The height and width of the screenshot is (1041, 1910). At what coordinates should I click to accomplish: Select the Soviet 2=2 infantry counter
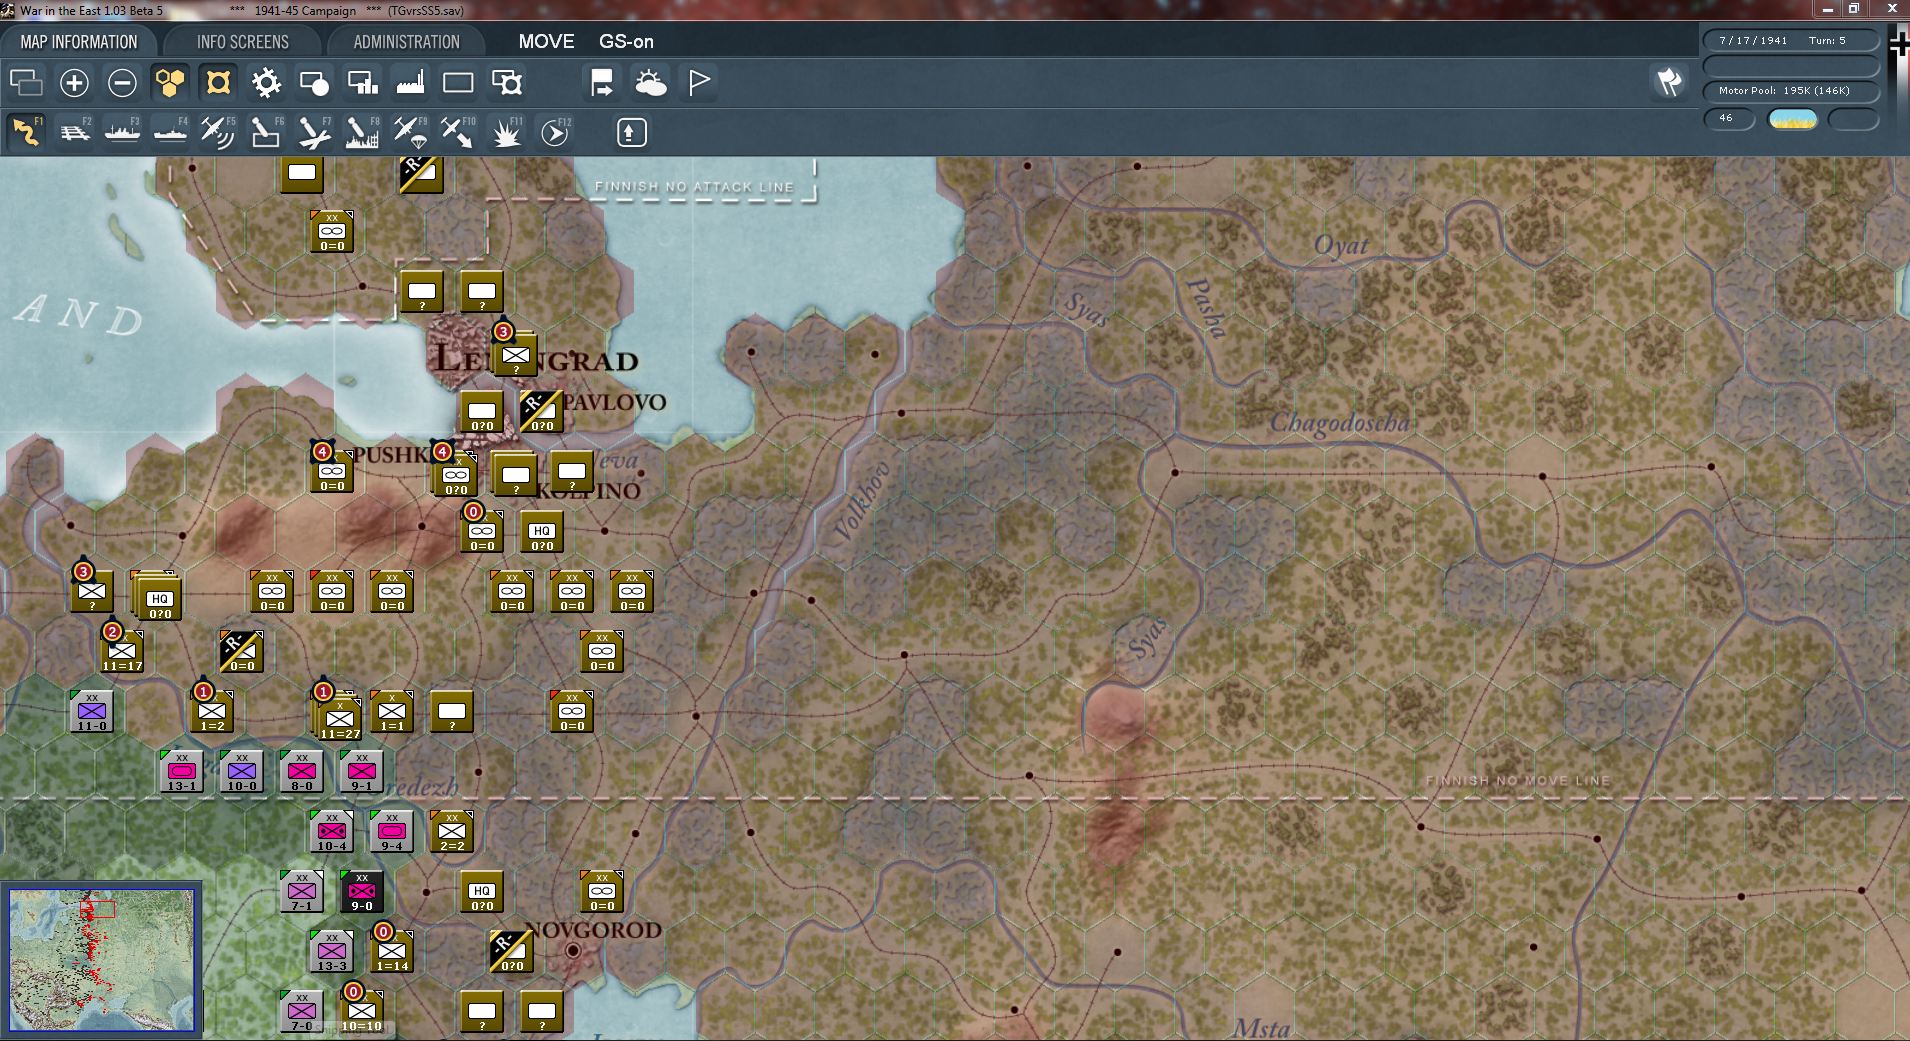point(452,832)
